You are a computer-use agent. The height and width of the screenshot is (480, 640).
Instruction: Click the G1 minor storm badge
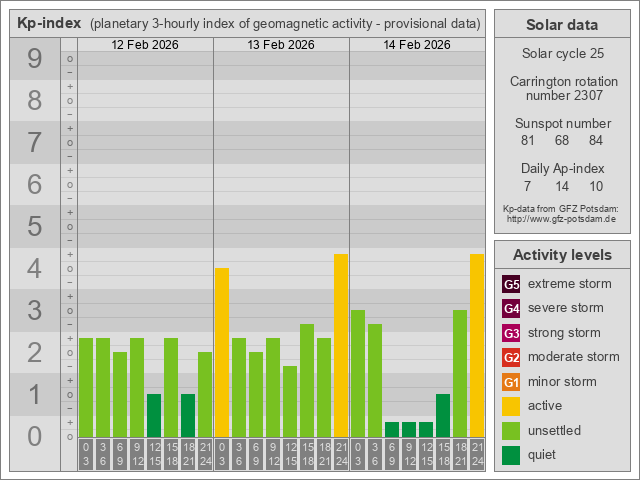(x=511, y=382)
